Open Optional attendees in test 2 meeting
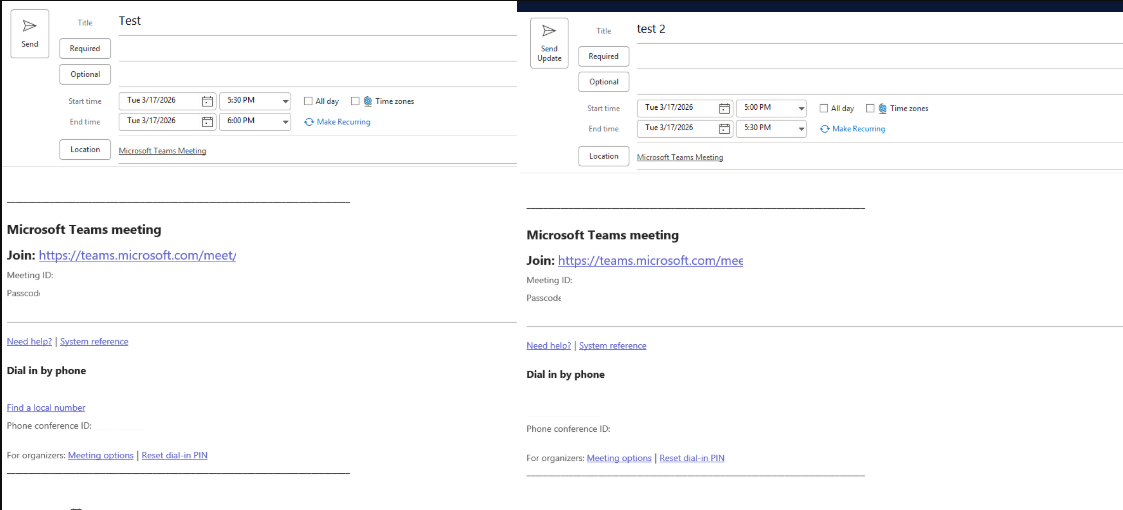 tap(604, 82)
